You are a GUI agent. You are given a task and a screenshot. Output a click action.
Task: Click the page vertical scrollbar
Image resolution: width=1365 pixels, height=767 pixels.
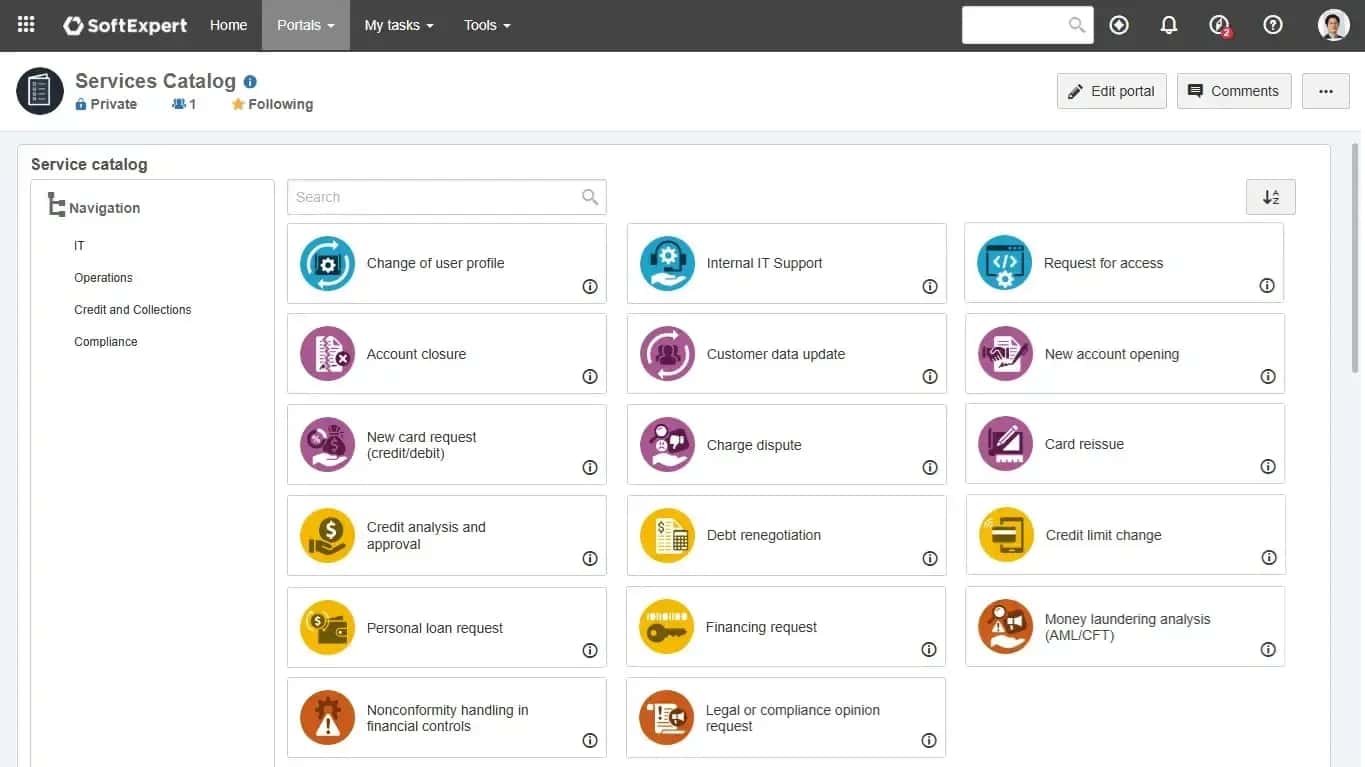[x=1356, y=260]
